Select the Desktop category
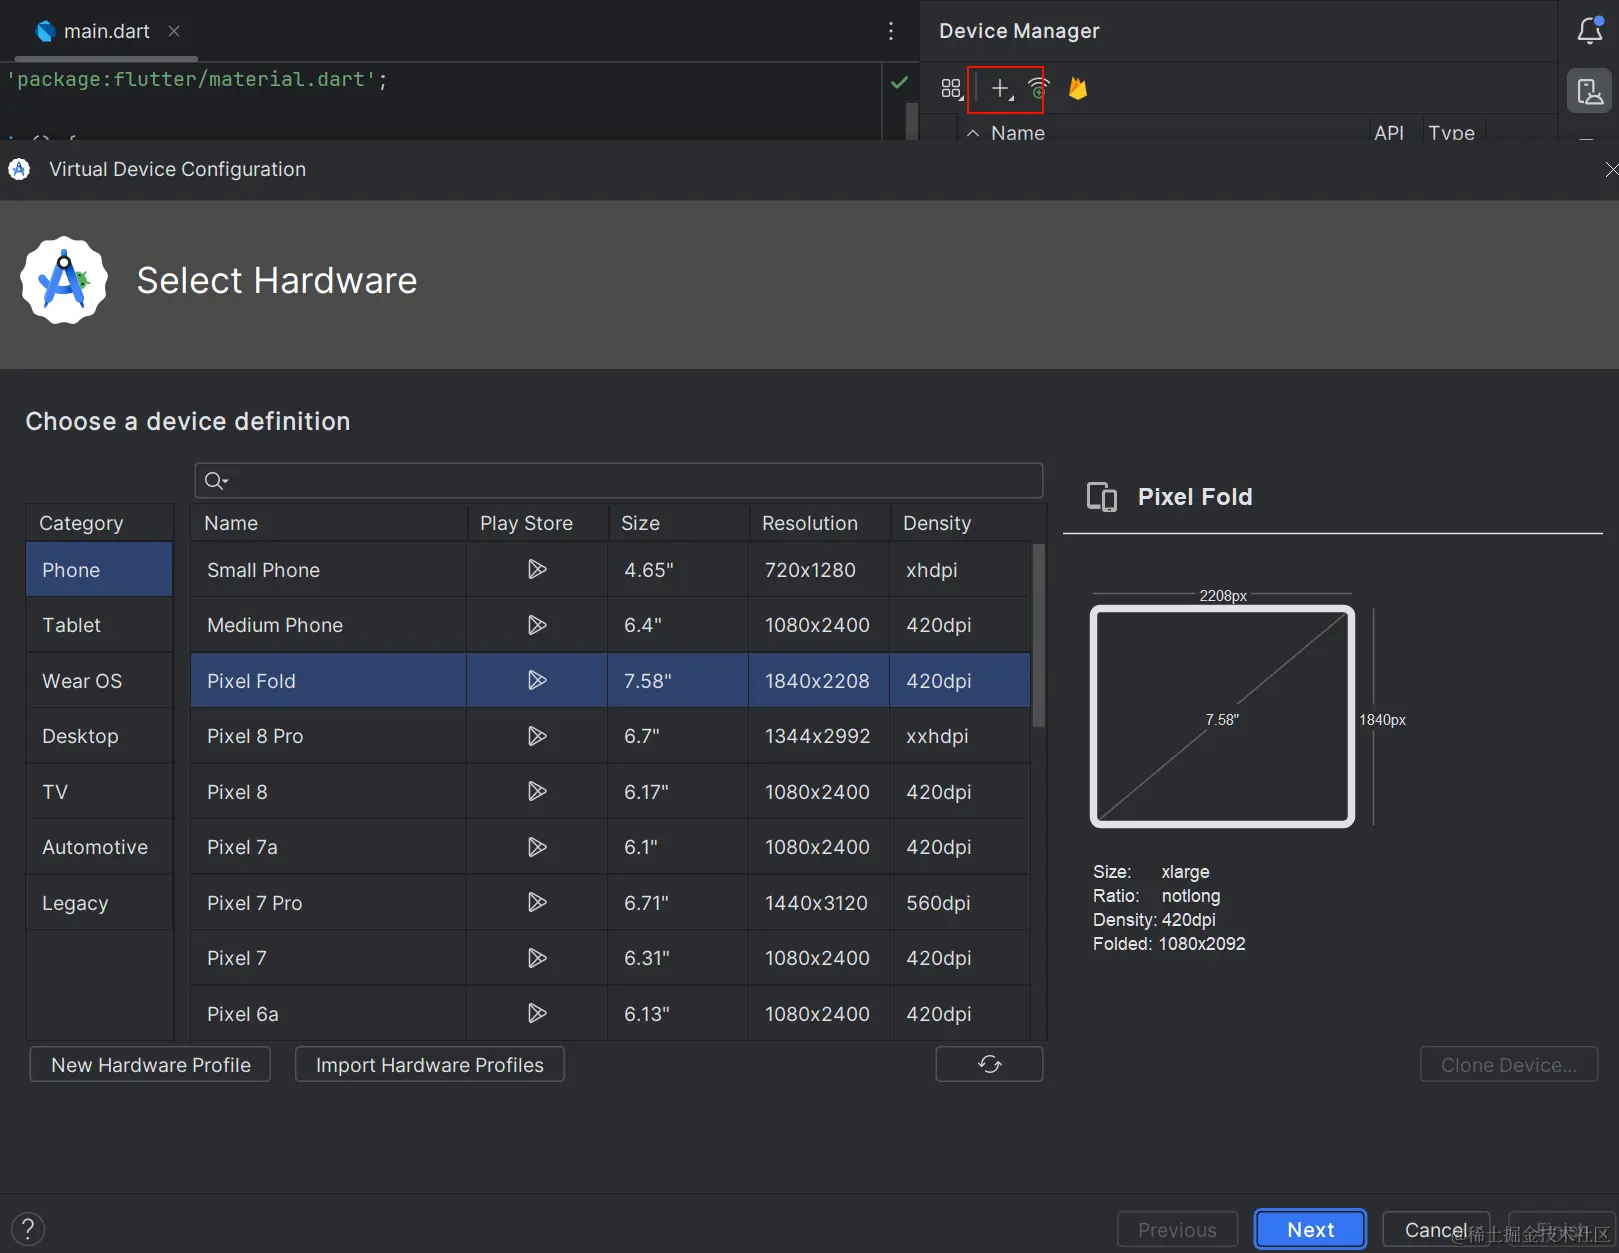 99,736
